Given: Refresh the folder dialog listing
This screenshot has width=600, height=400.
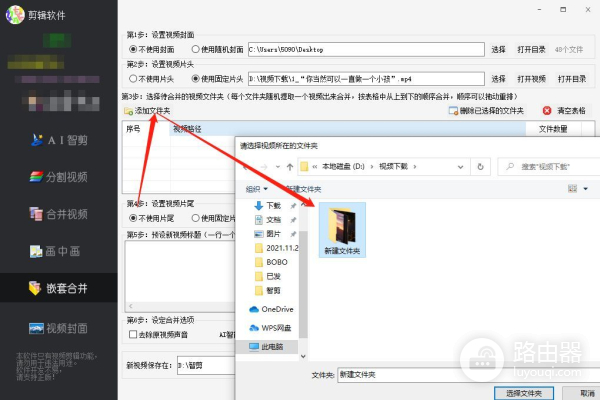Looking at the screenshot, I should tap(481, 167).
